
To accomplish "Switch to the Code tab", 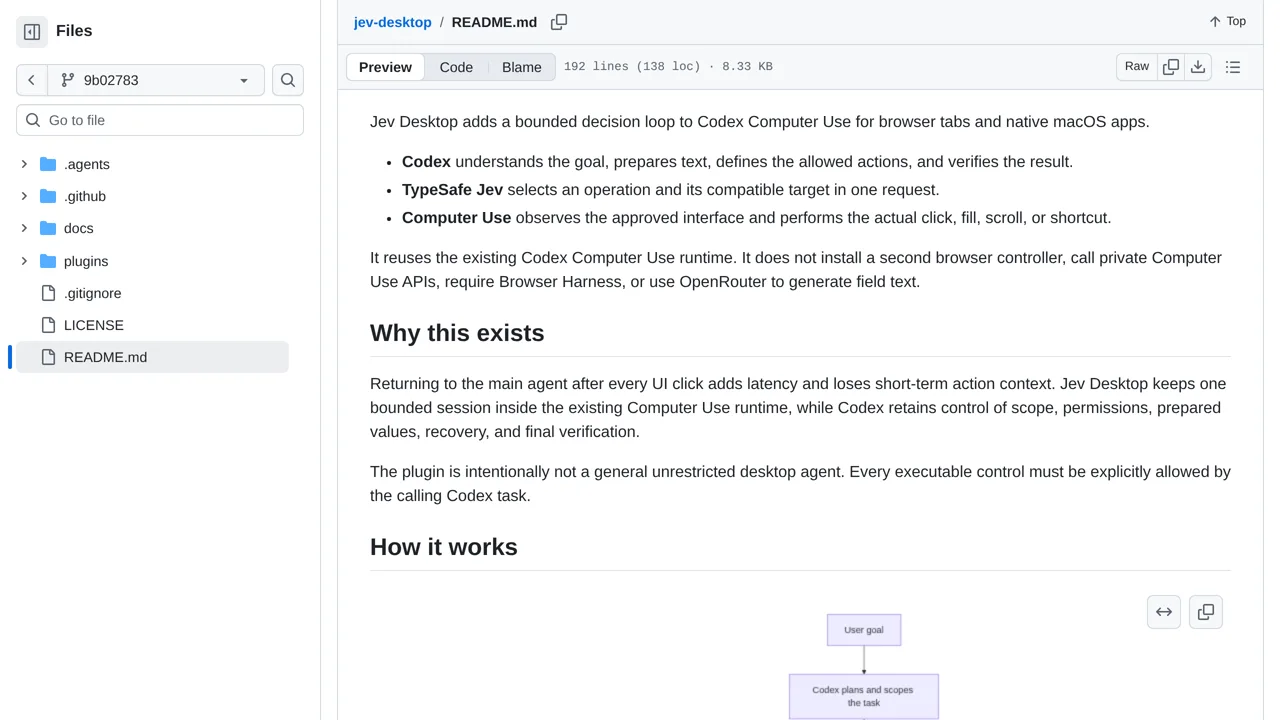I will coord(456,67).
